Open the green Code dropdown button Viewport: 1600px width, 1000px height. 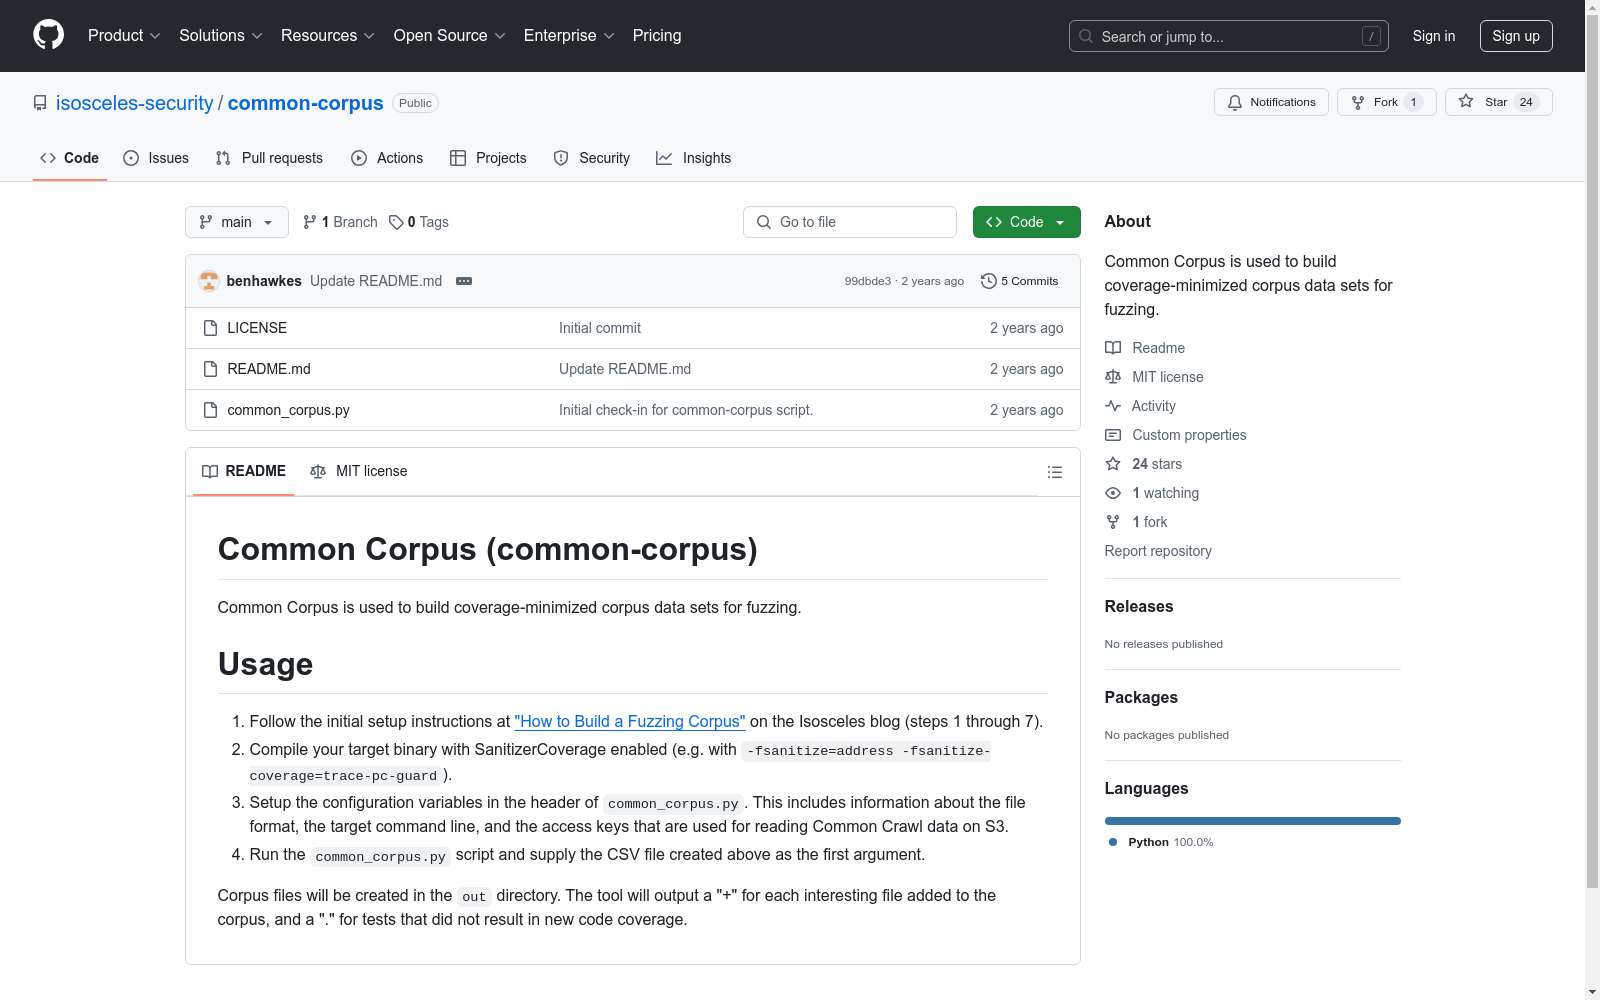1027,222
